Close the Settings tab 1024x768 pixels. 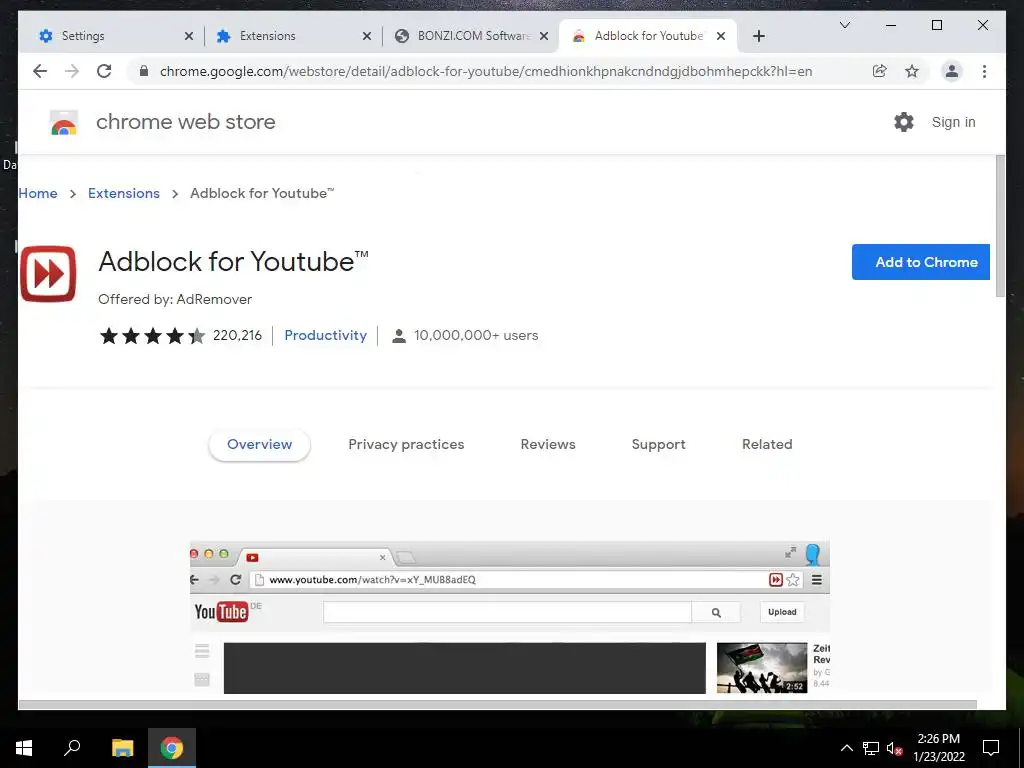[189, 36]
